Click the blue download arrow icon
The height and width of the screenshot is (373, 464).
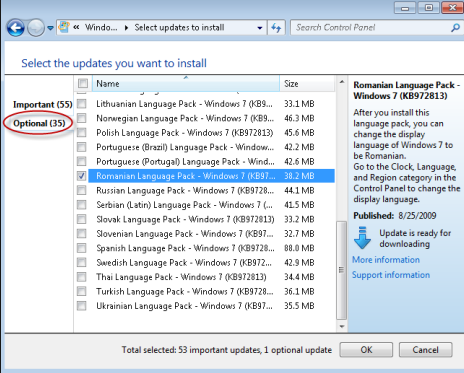coord(362,238)
